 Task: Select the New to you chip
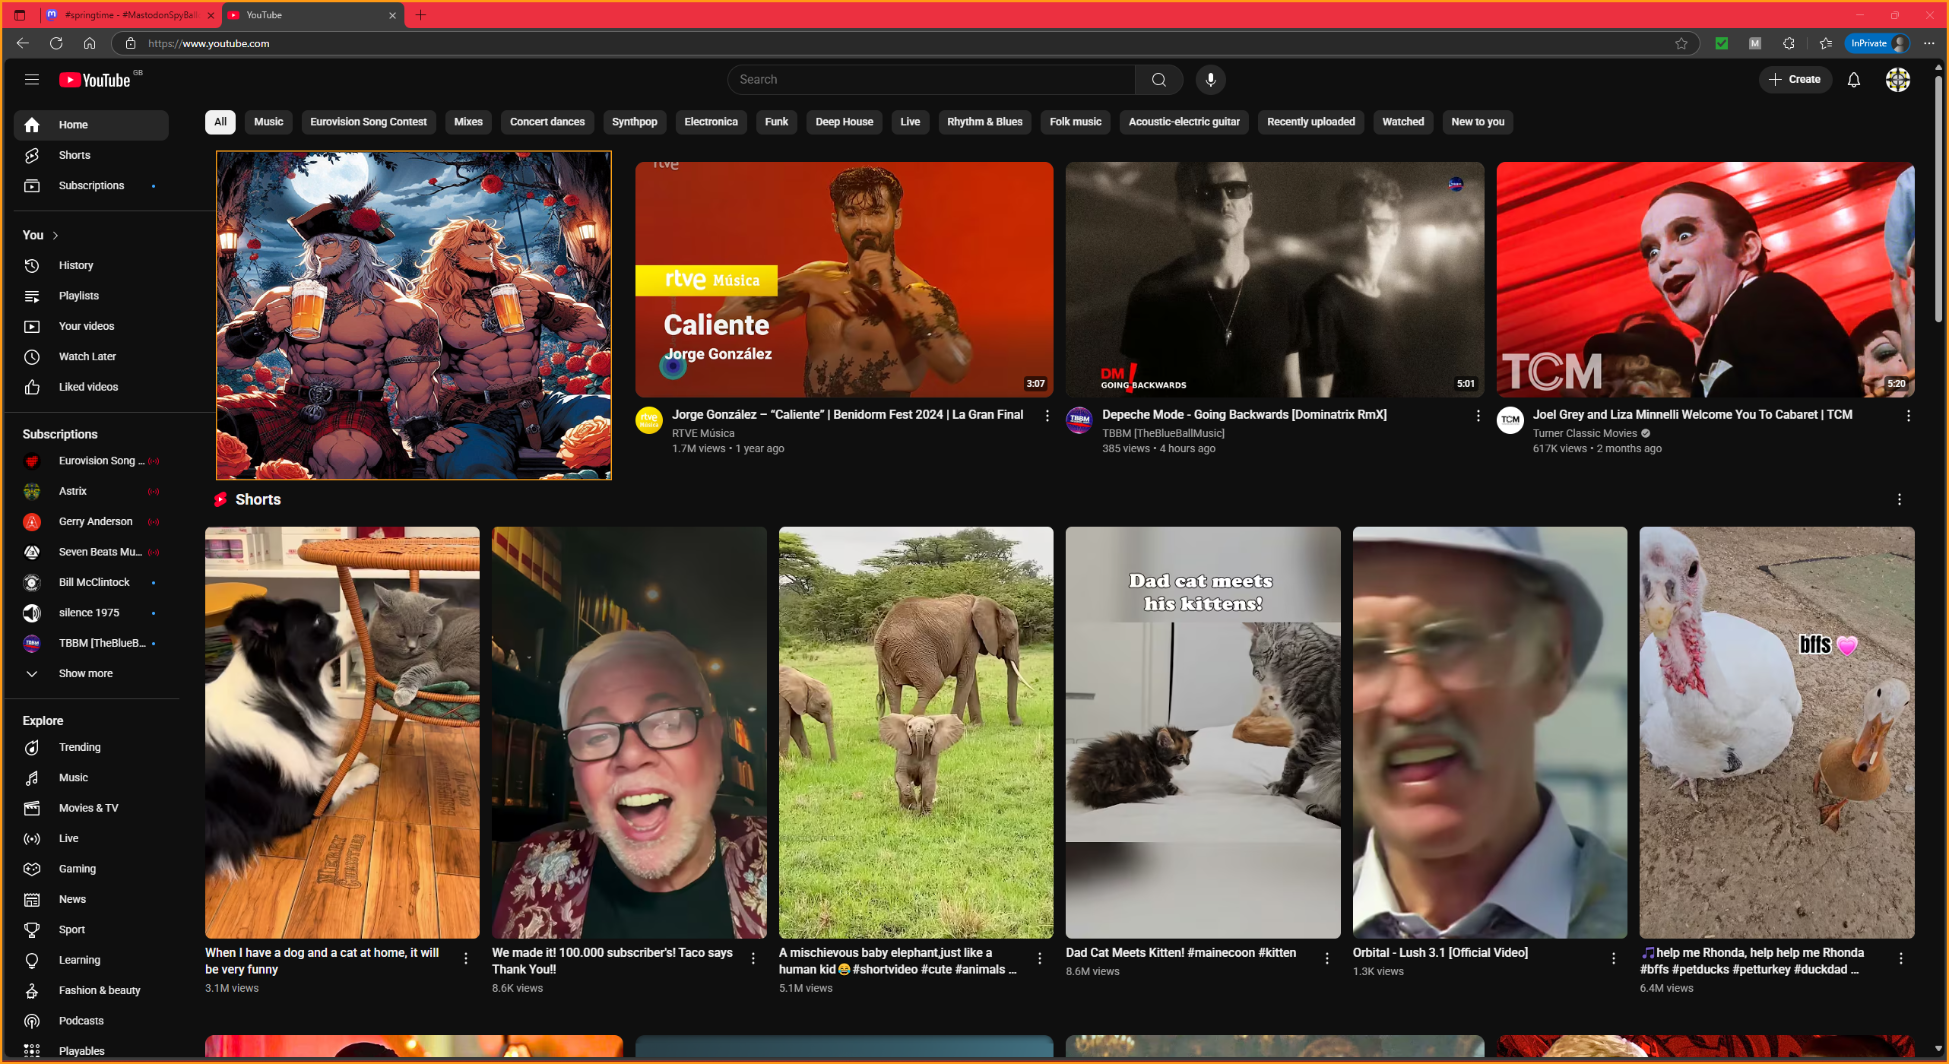coord(1477,122)
